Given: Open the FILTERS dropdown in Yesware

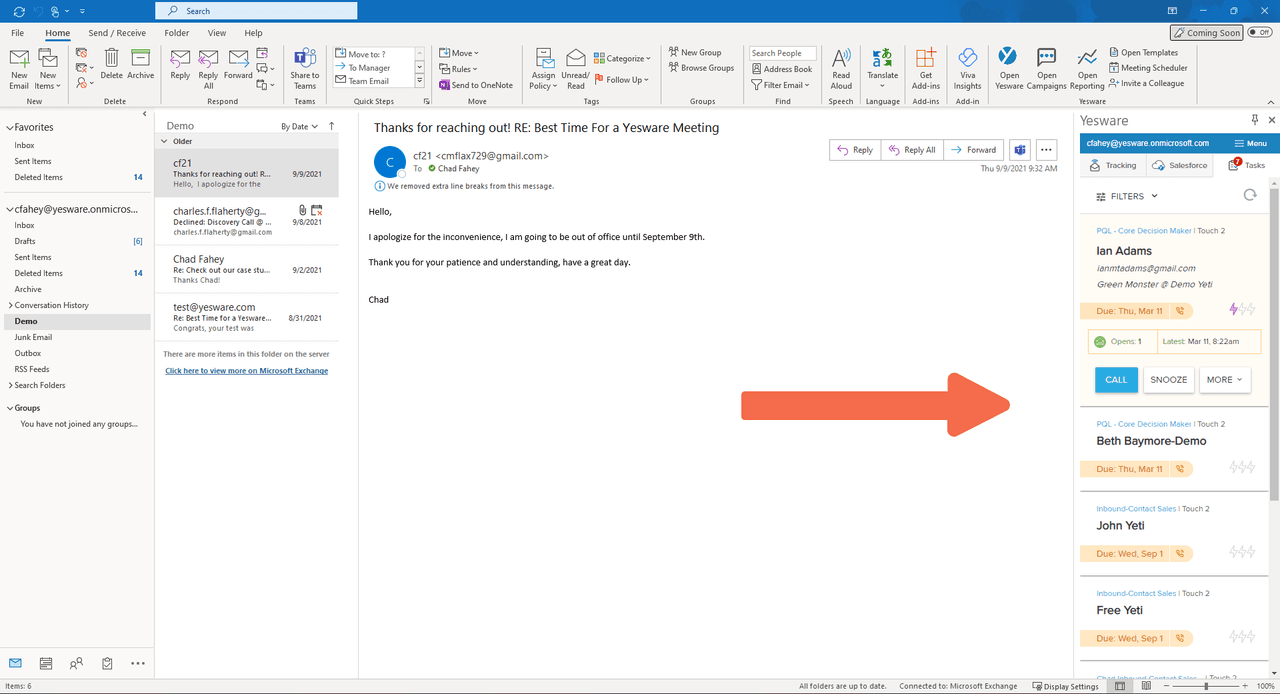Looking at the screenshot, I should (1127, 197).
